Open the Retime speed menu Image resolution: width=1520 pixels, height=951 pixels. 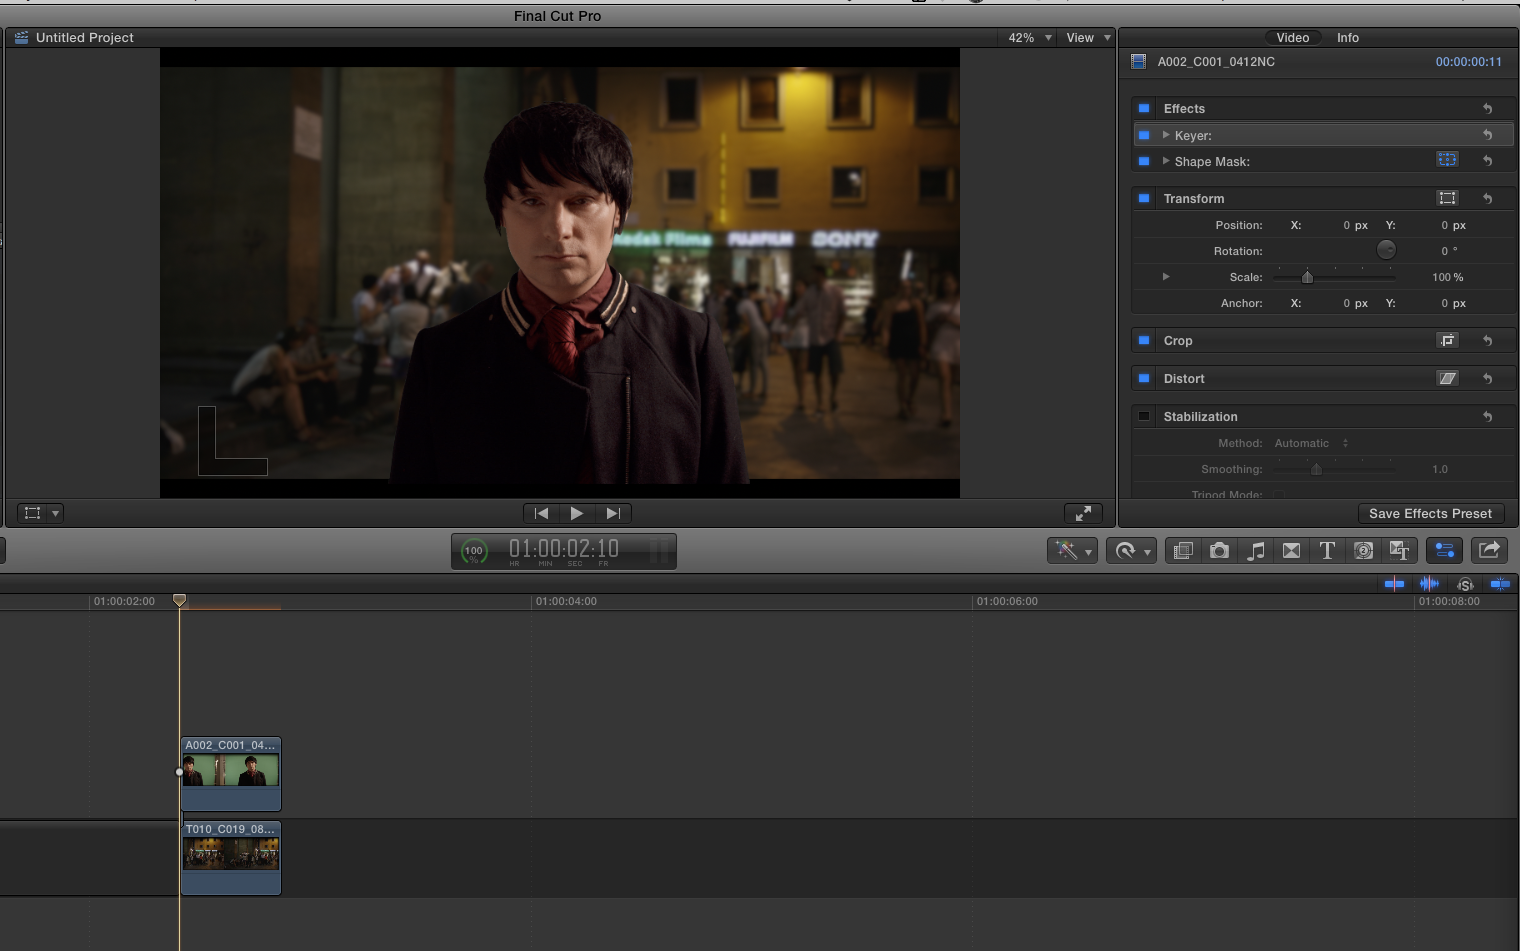coord(1132,550)
